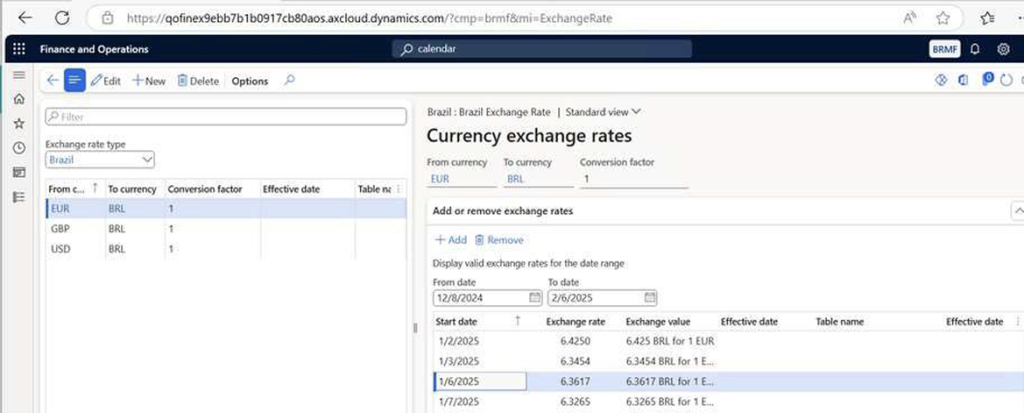The width and height of the screenshot is (1024, 413).
Task: Open the Settings gear
Action: (x=1004, y=49)
